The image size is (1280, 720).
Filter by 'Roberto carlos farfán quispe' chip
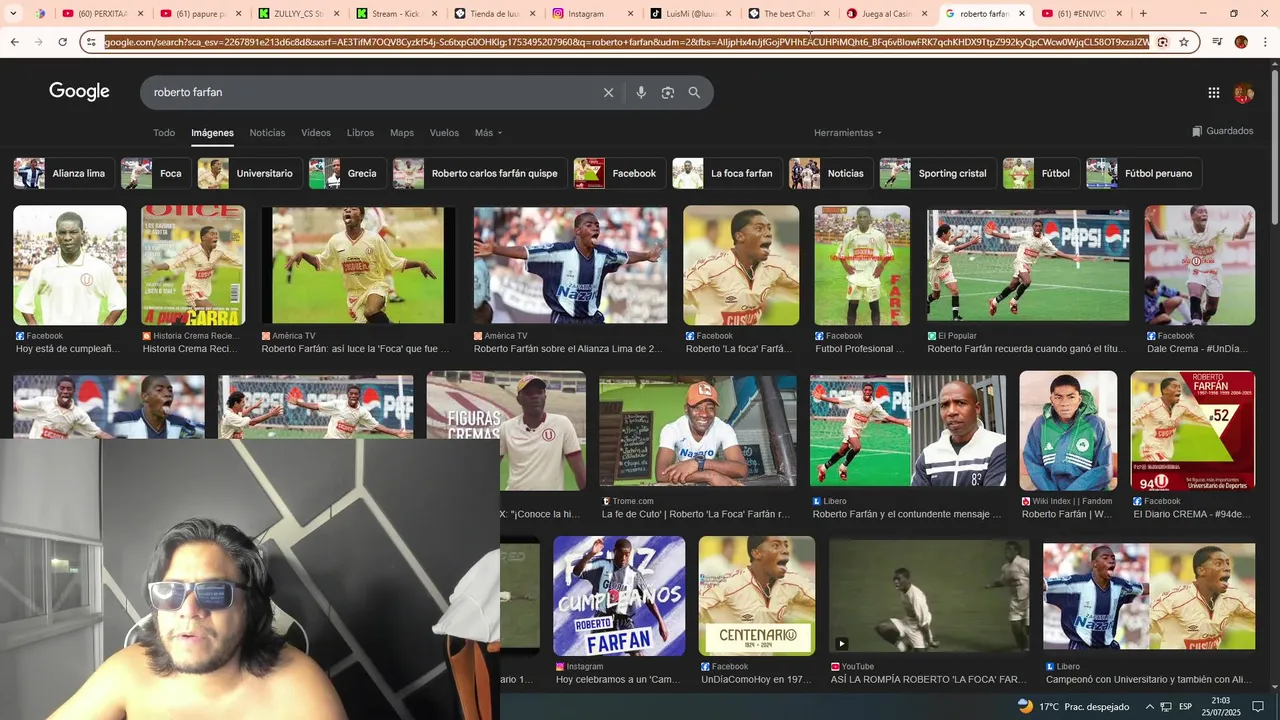coord(479,173)
